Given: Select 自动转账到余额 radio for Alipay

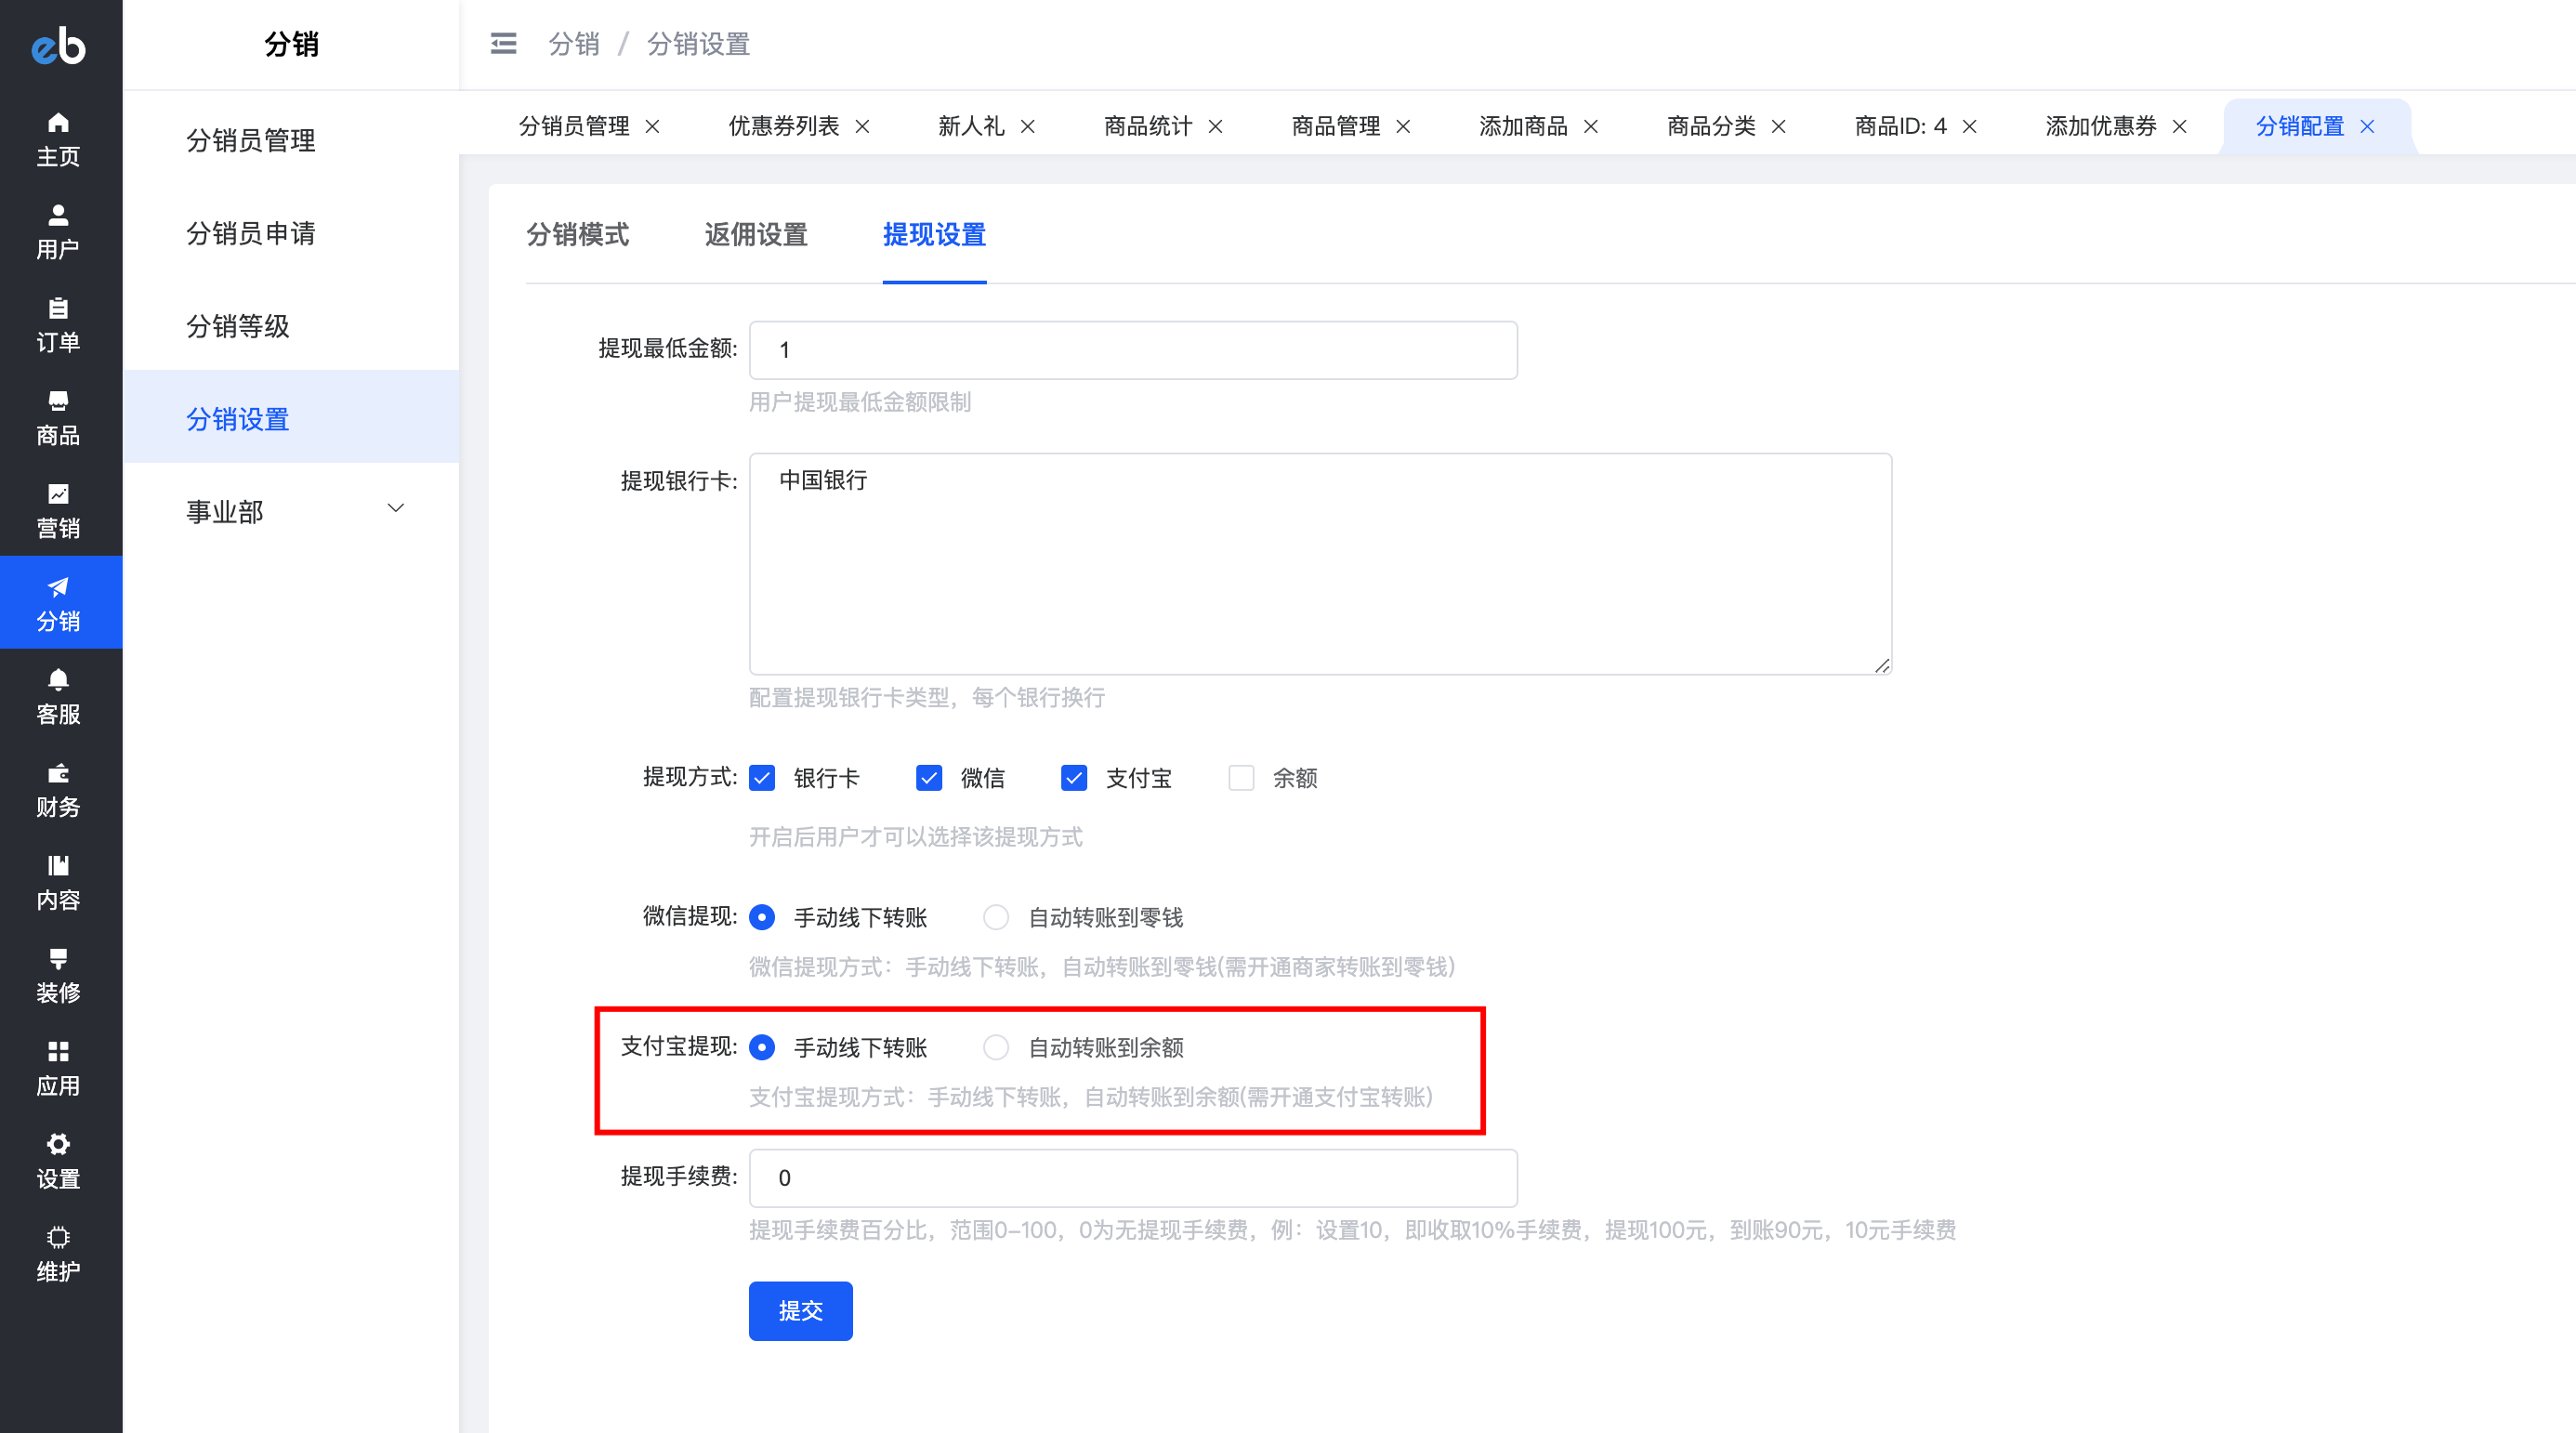Looking at the screenshot, I should (x=996, y=1047).
